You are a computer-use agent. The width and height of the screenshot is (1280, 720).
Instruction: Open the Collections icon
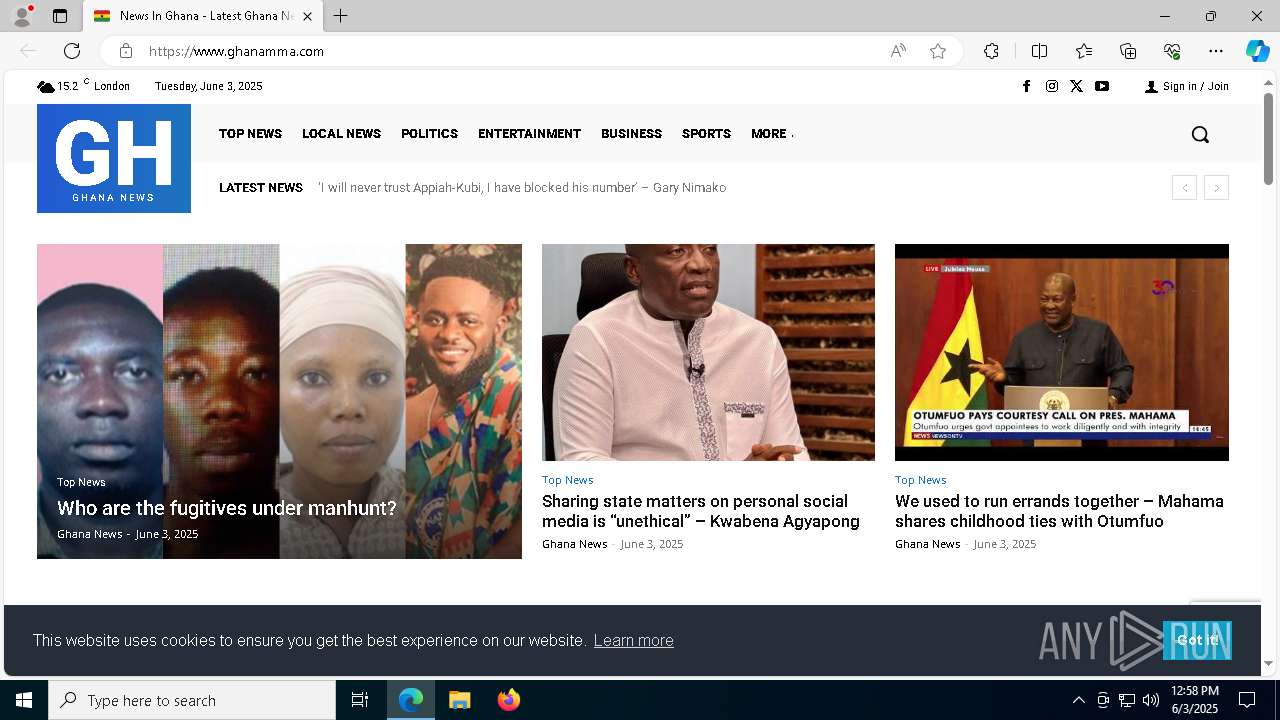pos(1128,51)
